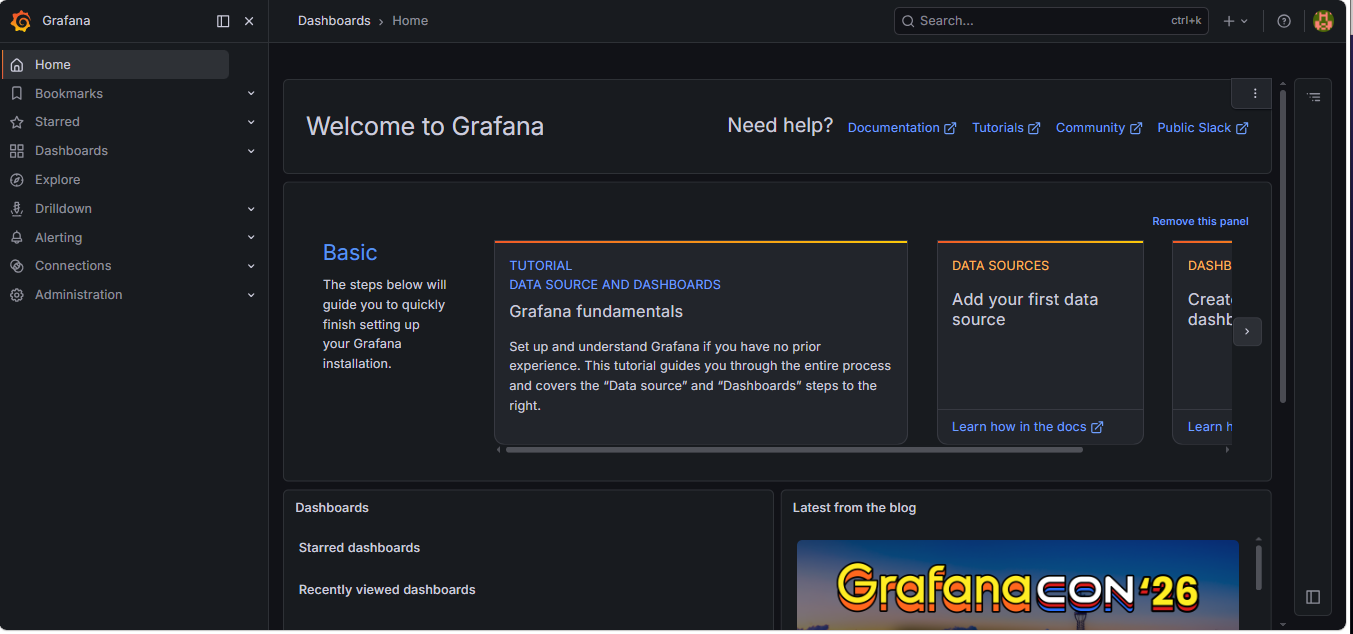Viewport: 1353px width, 634px height.
Task: Open the dashboard outline icon on right
Action: click(1313, 97)
